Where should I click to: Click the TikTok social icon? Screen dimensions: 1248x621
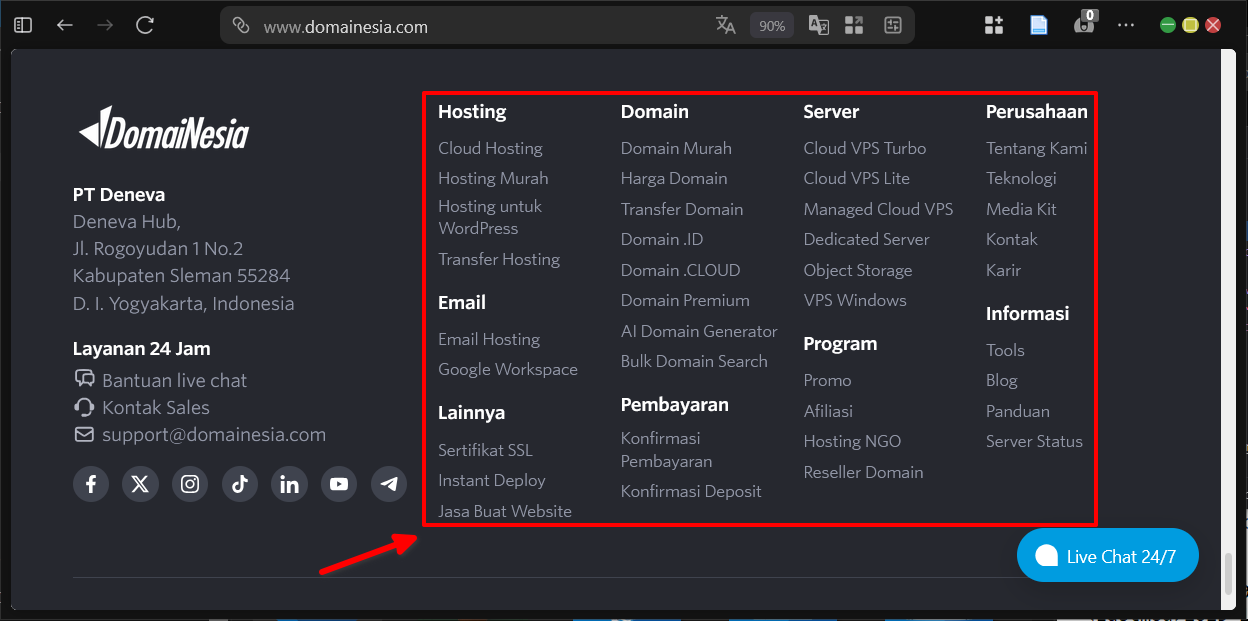(239, 483)
